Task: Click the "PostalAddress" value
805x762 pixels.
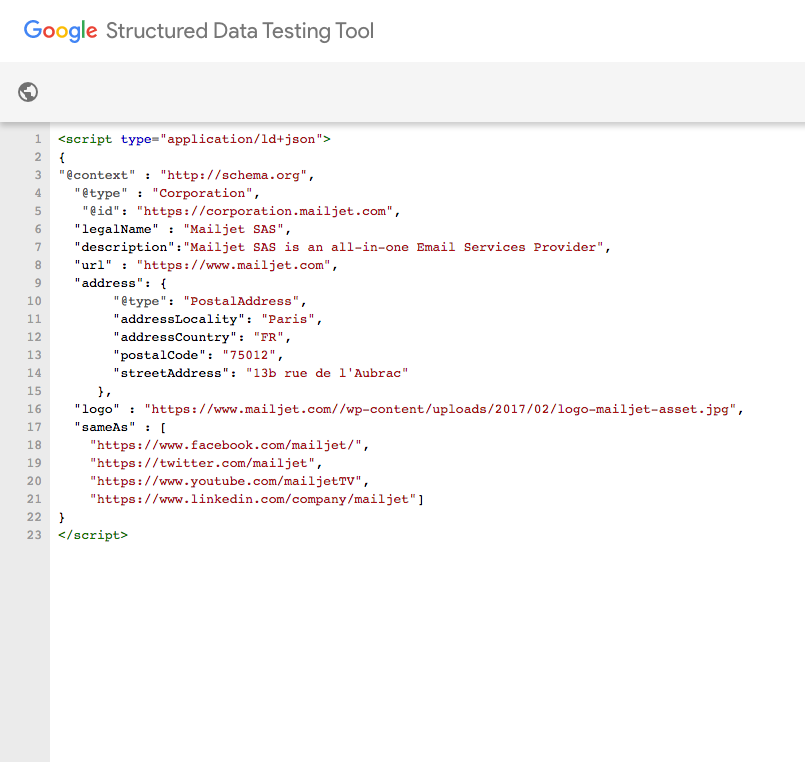Action: tap(241, 301)
